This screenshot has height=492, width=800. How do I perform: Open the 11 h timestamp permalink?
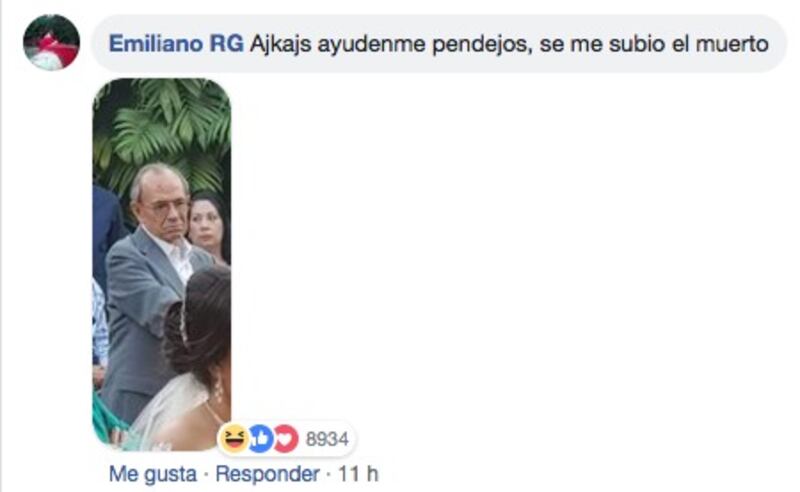(358, 474)
